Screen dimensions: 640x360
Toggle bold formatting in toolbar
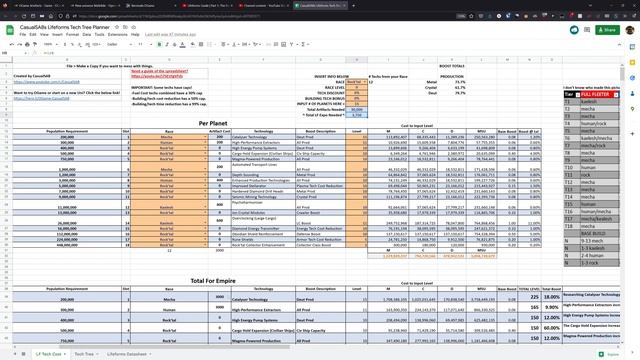click(x=159, y=44)
